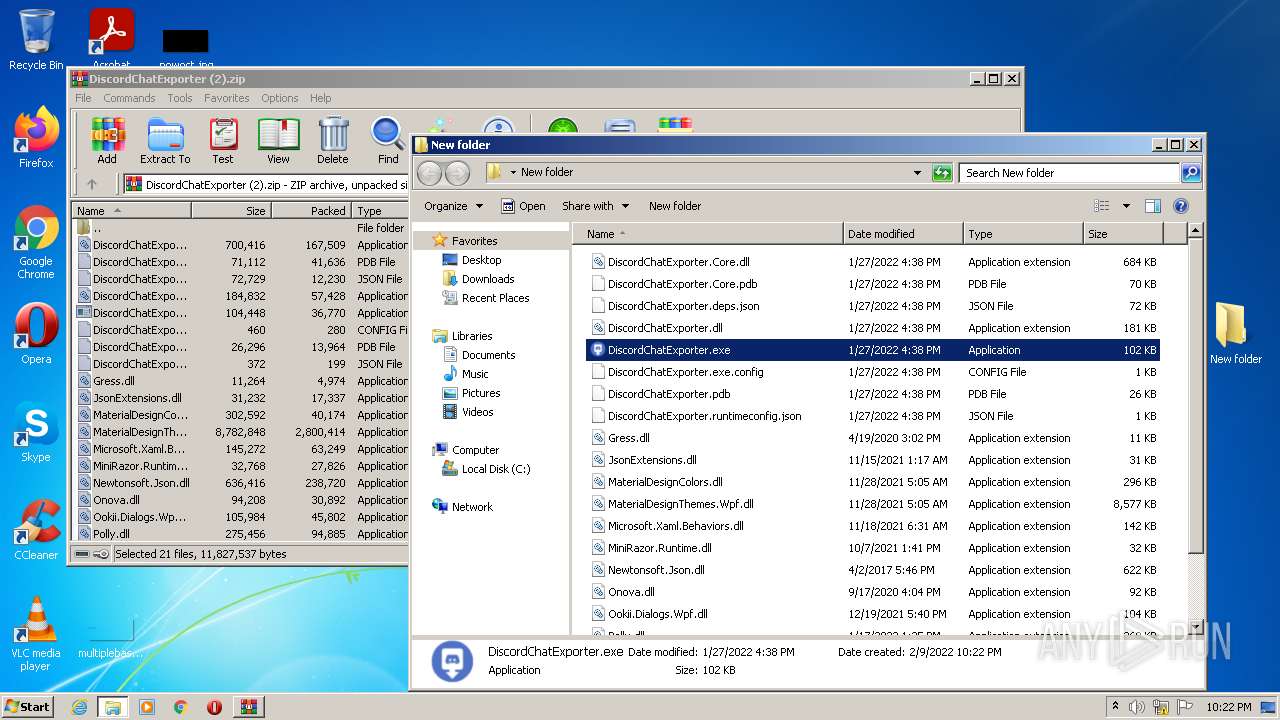
Task: Click the Open button in Explorer toolbar
Action: click(x=523, y=206)
